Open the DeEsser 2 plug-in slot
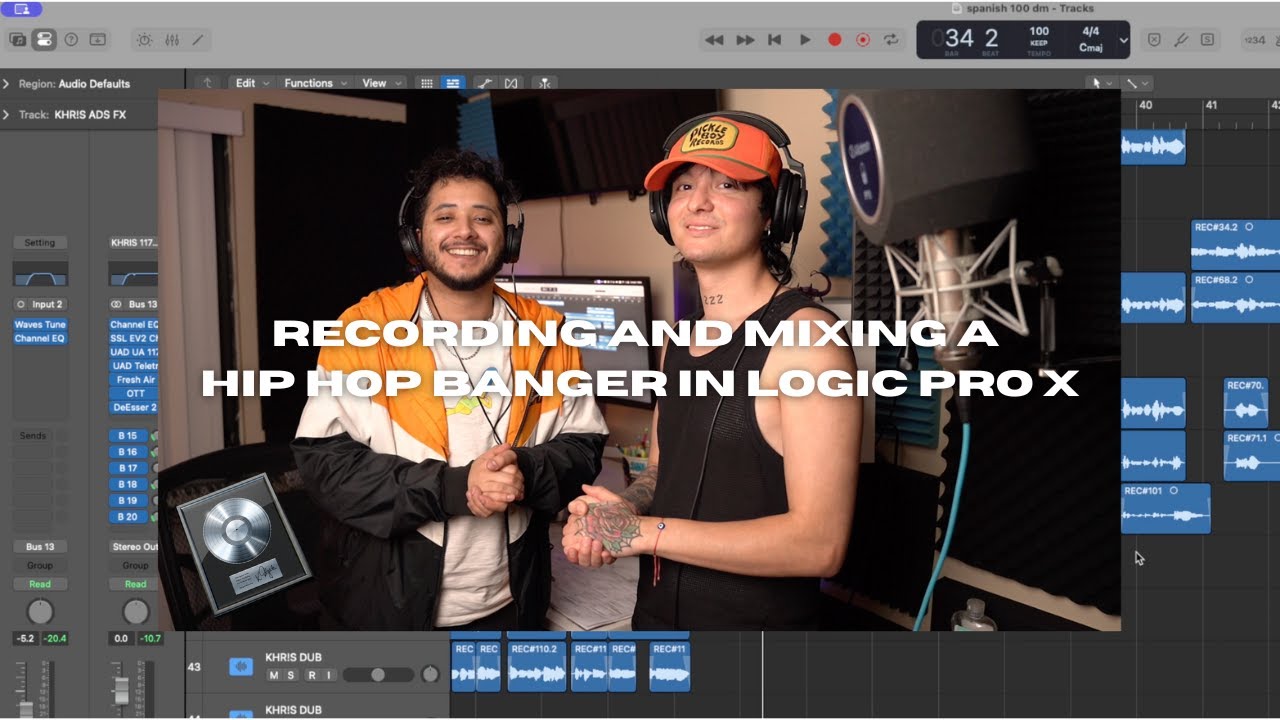Image resolution: width=1280 pixels, height=720 pixels. [x=134, y=408]
